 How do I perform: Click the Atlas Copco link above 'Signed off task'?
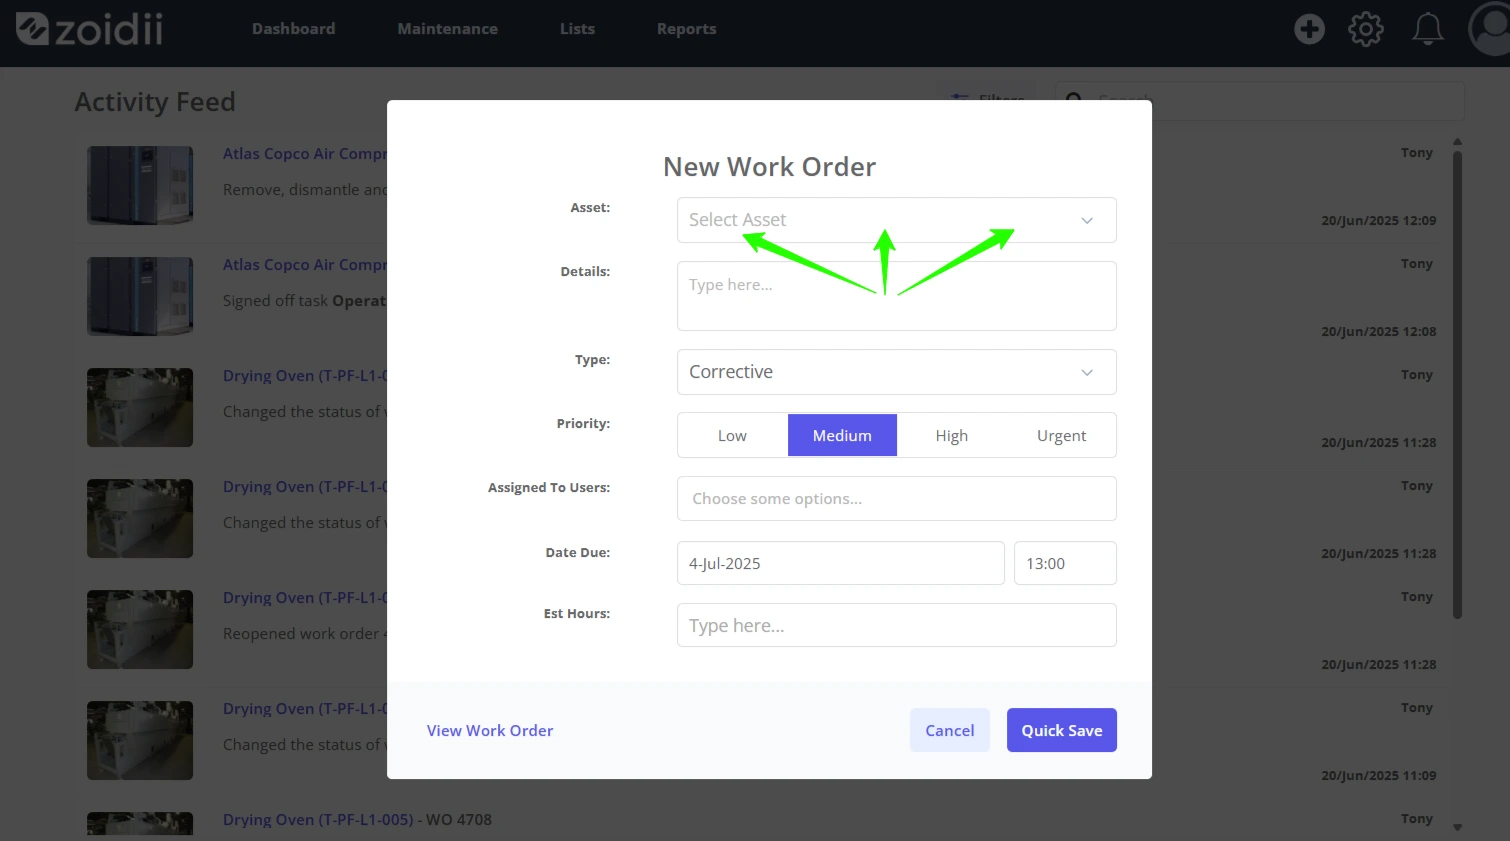pyautogui.click(x=304, y=264)
